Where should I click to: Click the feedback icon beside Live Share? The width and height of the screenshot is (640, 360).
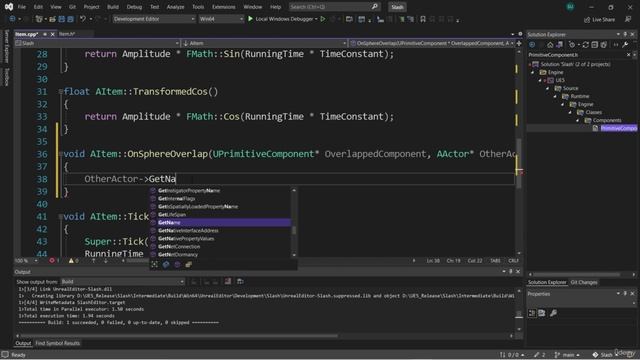pos(628,19)
